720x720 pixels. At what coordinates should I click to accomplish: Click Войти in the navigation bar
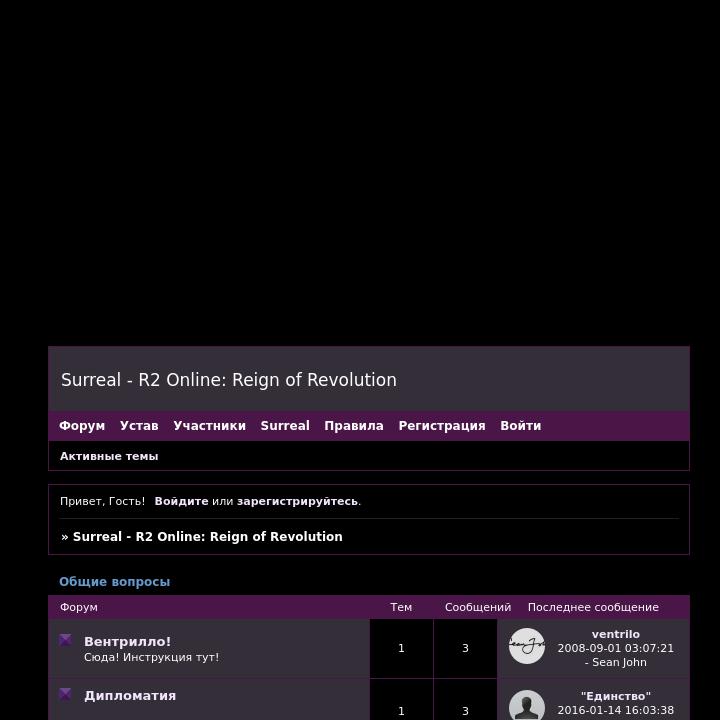pos(521,426)
